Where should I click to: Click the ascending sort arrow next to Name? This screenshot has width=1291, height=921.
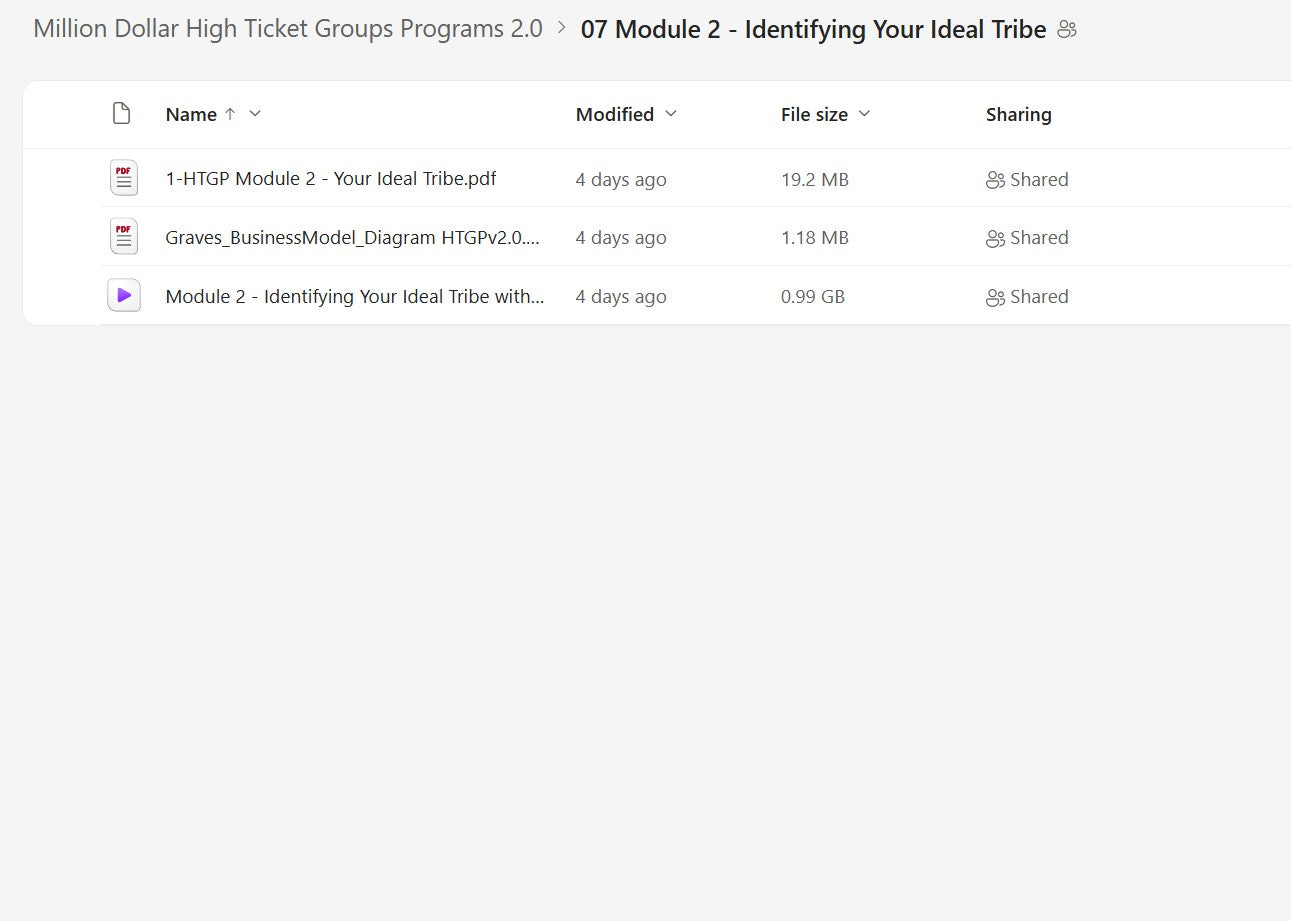coord(230,114)
